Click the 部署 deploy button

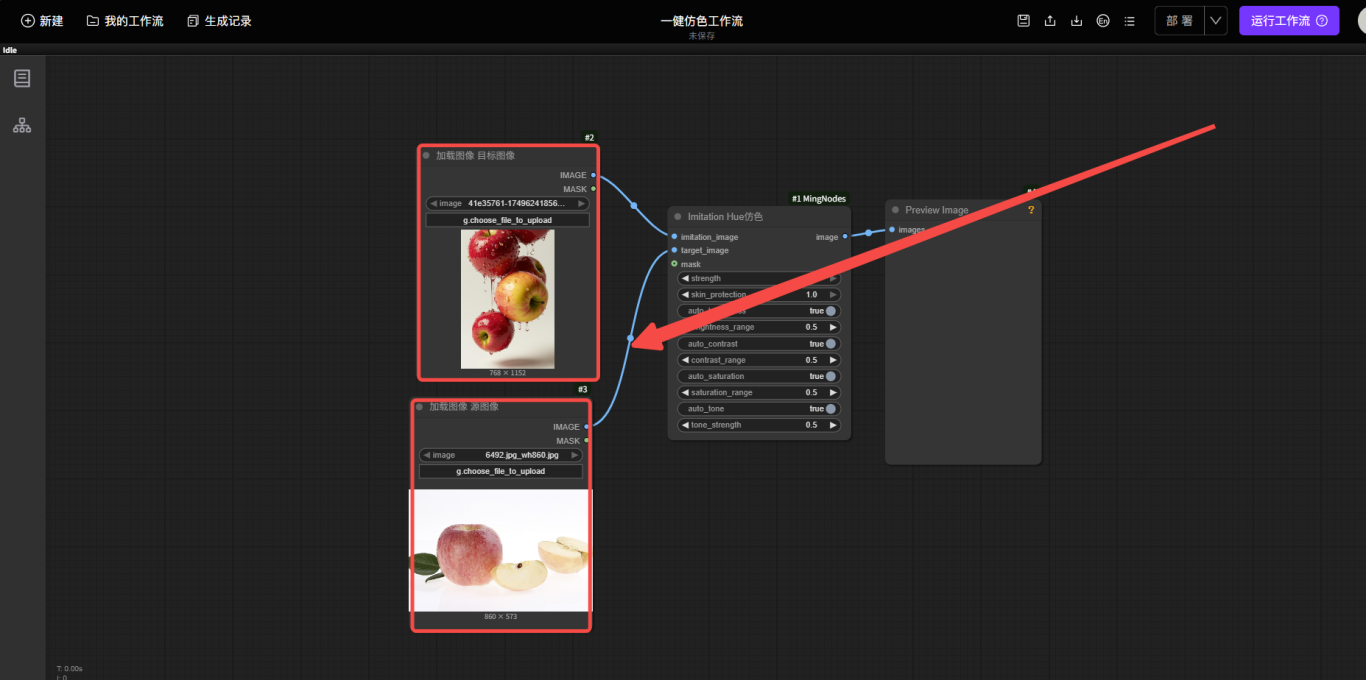pyautogui.click(x=1180, y=21)
